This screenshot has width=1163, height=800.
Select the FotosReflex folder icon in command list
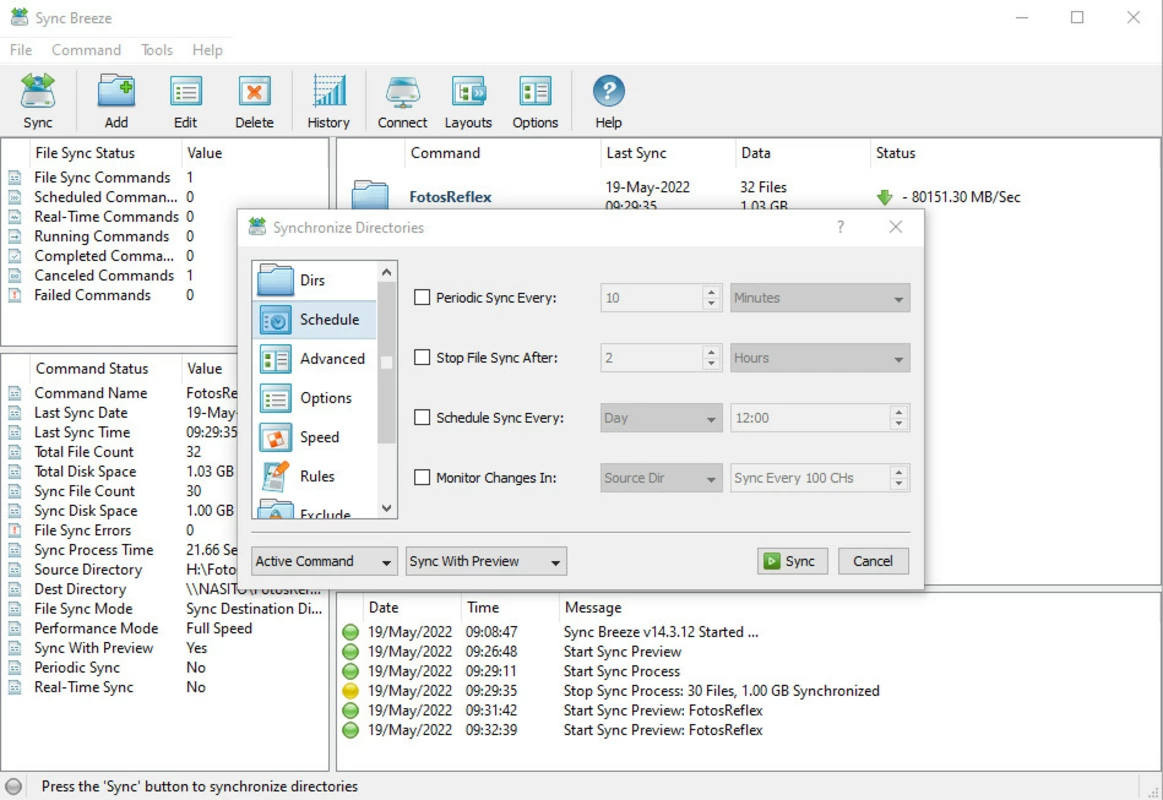click(x=370, y=196)
